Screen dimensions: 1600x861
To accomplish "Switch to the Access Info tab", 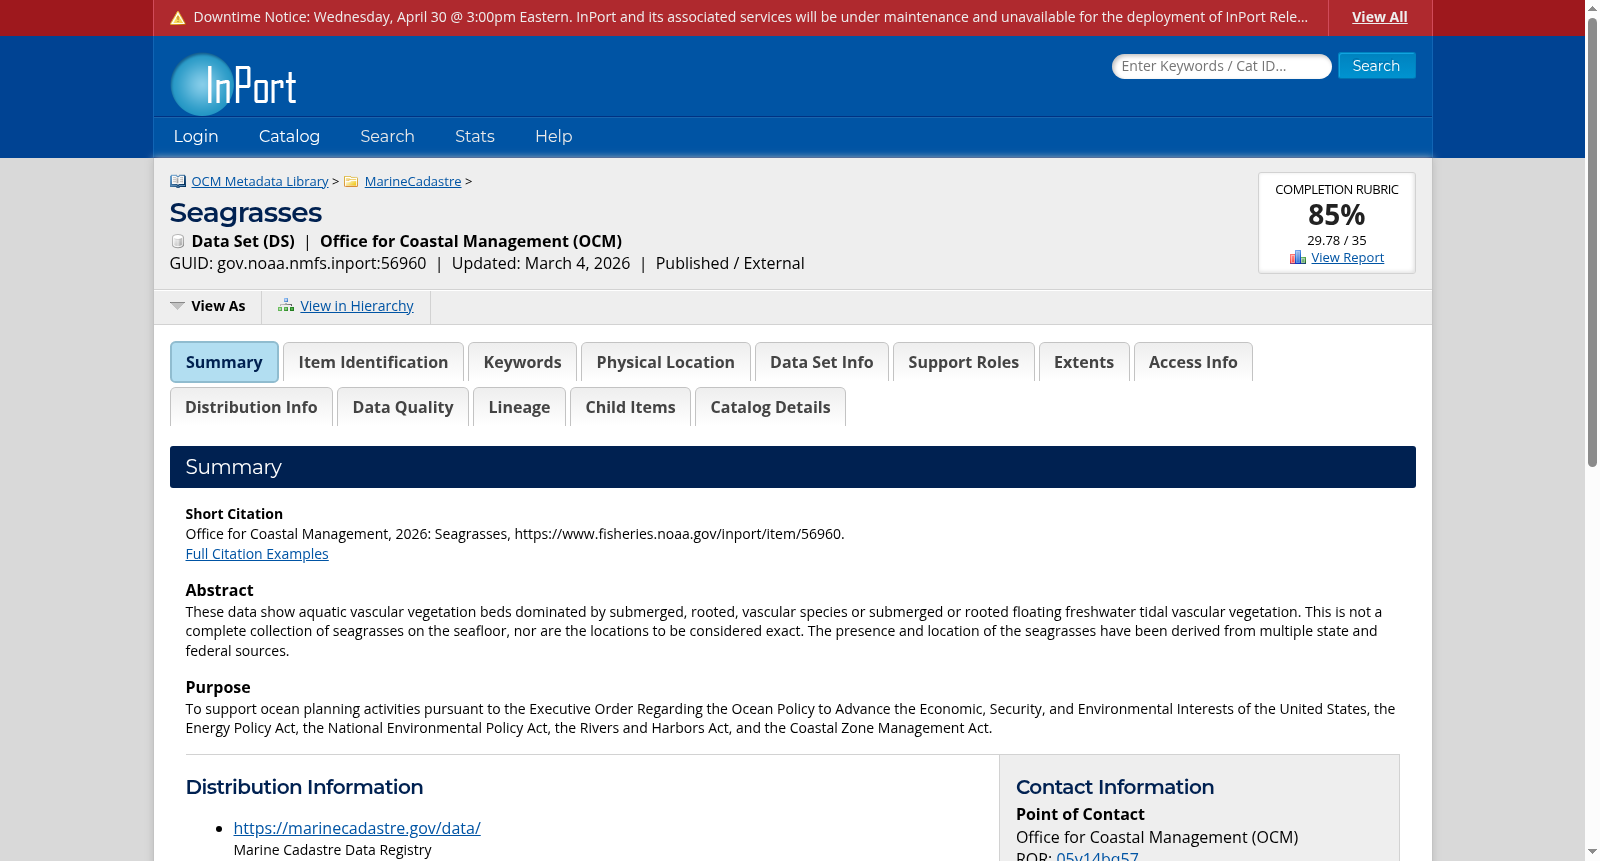I will pyautogui.click(x=1193, y=362).
